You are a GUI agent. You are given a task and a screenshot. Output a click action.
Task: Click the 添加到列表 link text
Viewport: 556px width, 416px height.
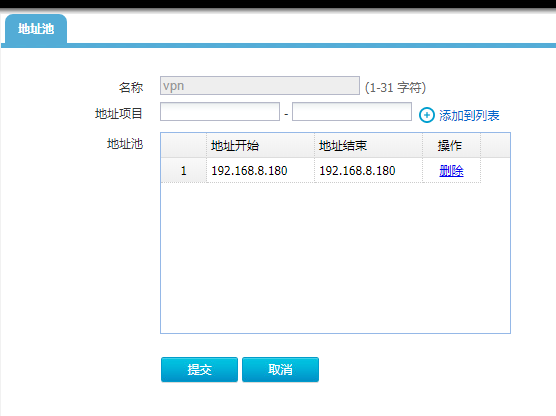pos(469,116)
